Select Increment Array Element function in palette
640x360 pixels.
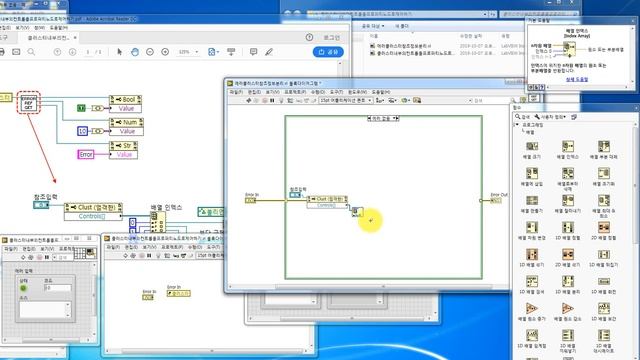tap(531, 309)
